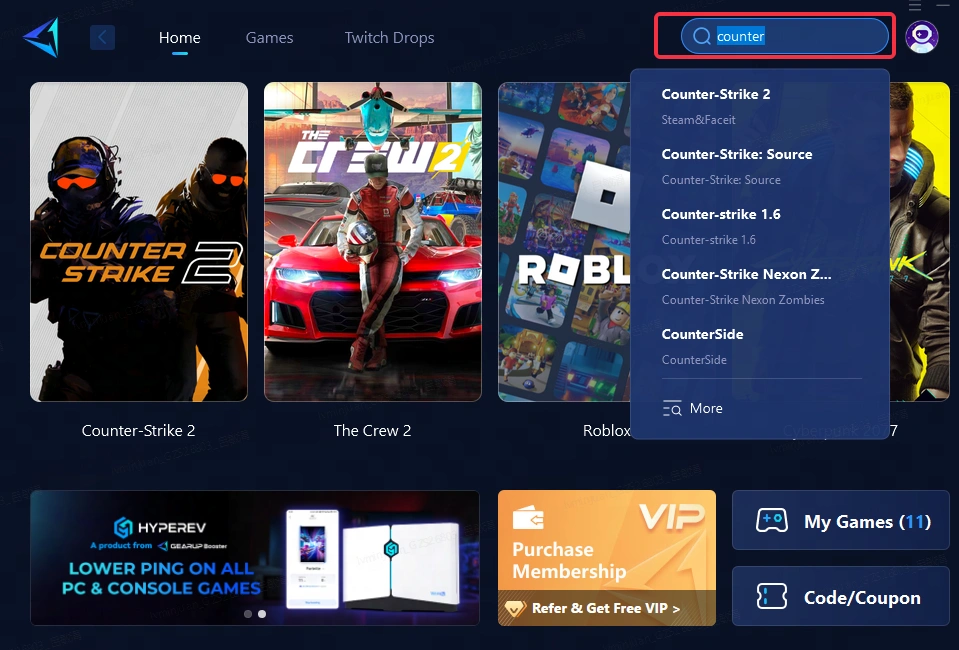The height and width of the screenshot is (650, 959).
Task: Click the Roblox title label
Action: pos(606,430)
